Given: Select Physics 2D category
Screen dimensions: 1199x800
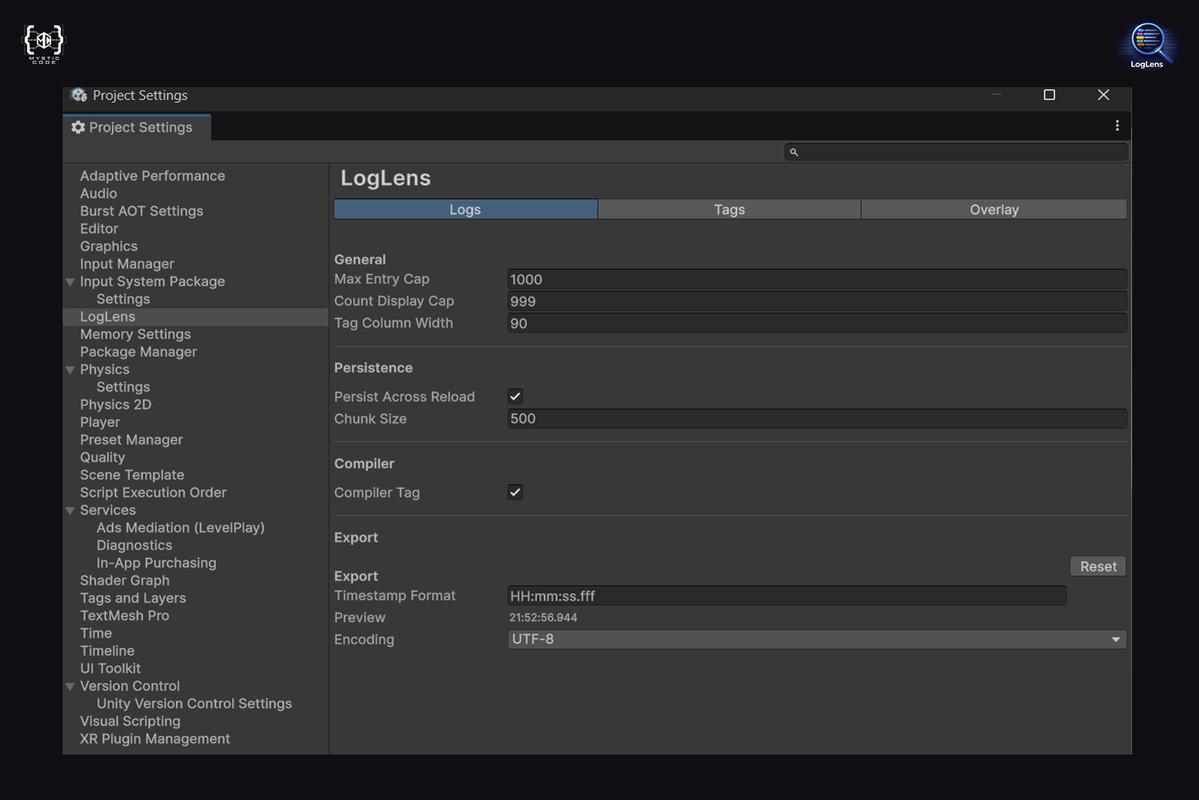Looking at the screenshot, I should (115, 405).
